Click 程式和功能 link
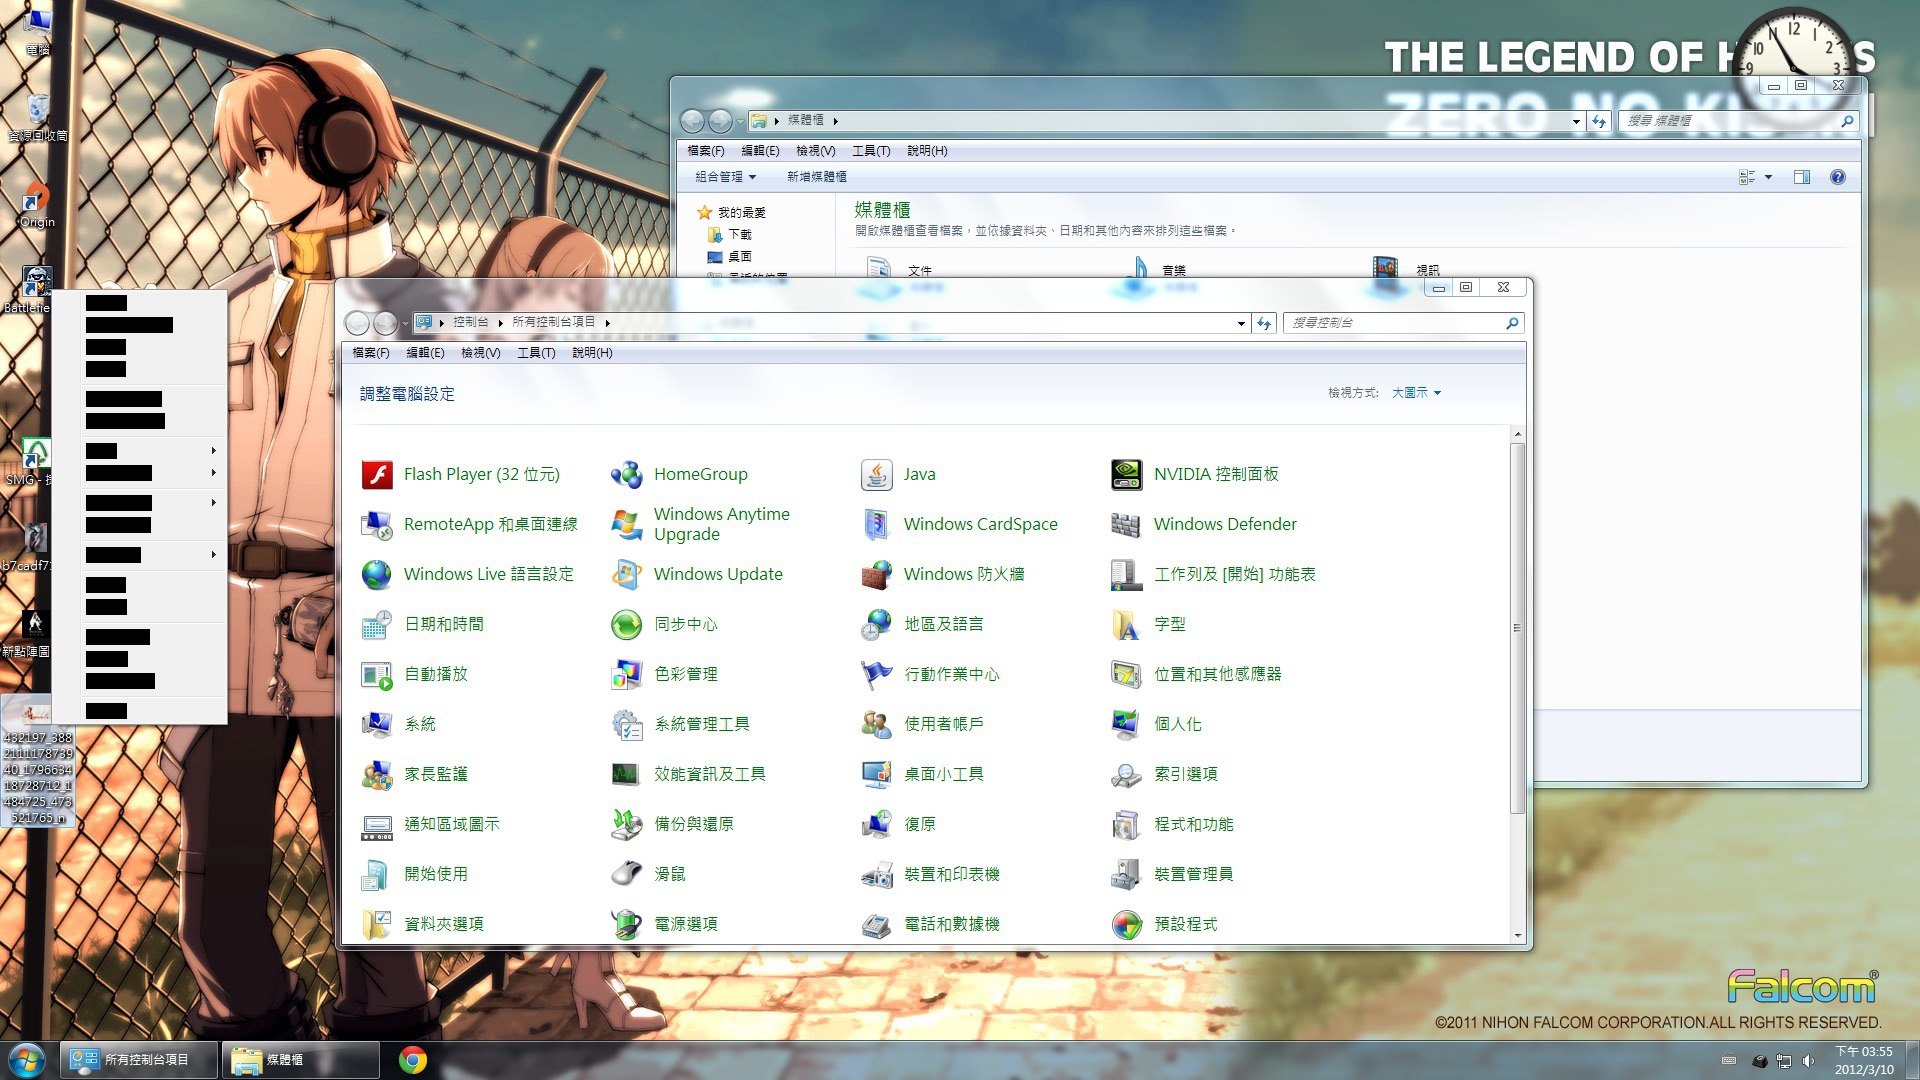1920x1080 pixels. pyautogui.click(x=1194, y=824)
